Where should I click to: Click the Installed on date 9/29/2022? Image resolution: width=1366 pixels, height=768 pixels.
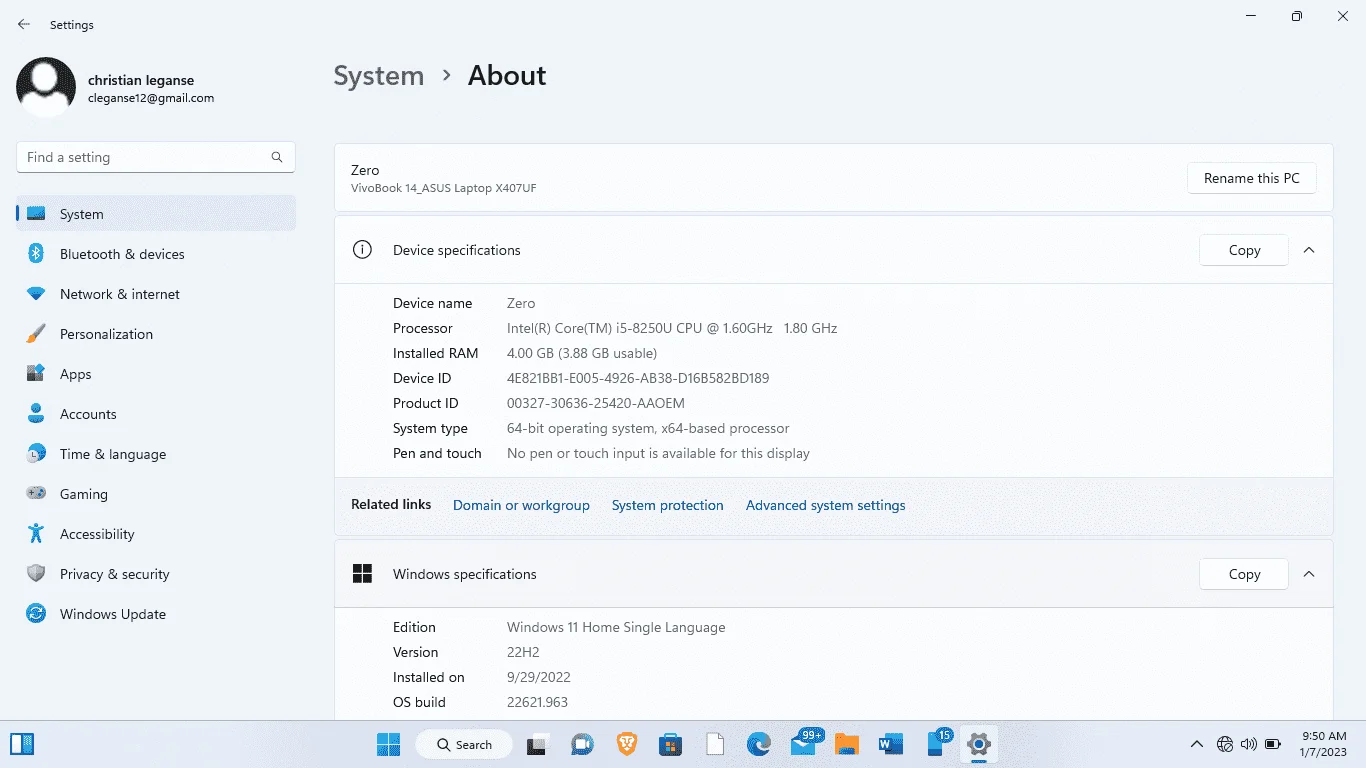point(539,677)
